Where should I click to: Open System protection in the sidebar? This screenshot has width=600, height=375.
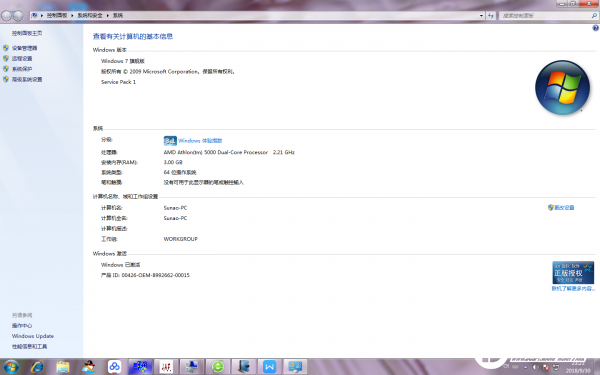pos(22,69)
